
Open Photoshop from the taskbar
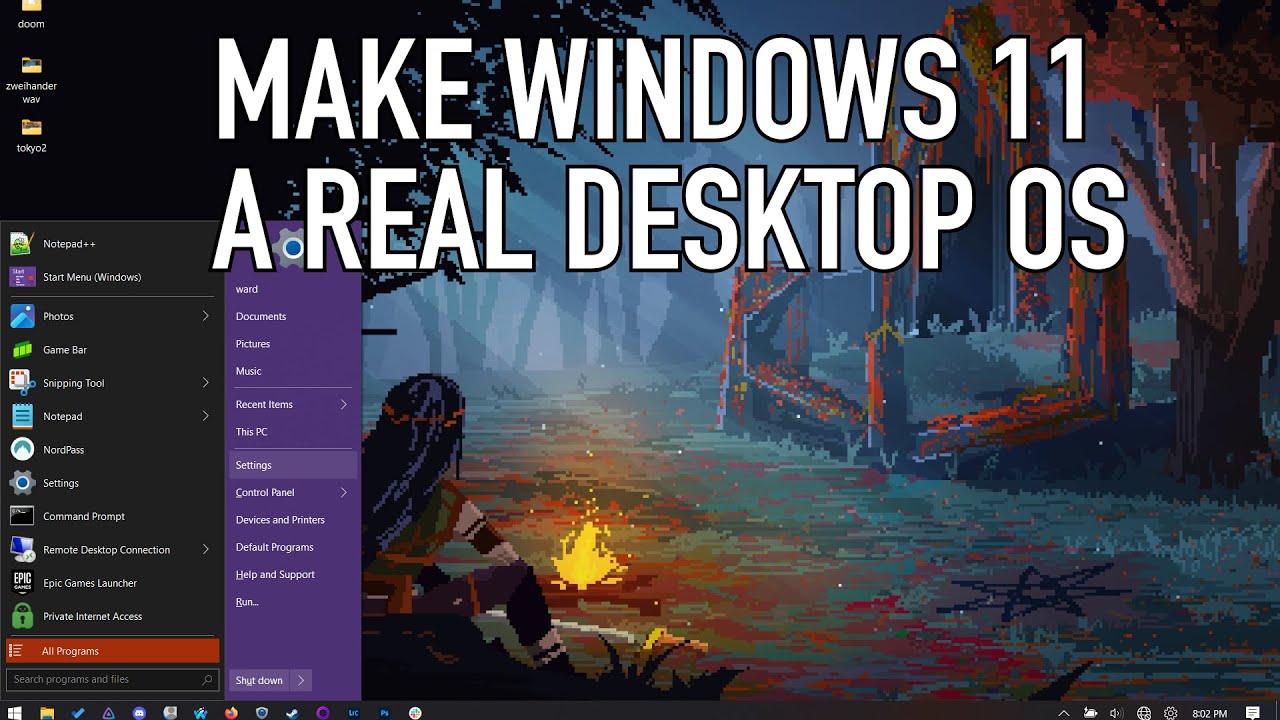click(x=386, y=712)
